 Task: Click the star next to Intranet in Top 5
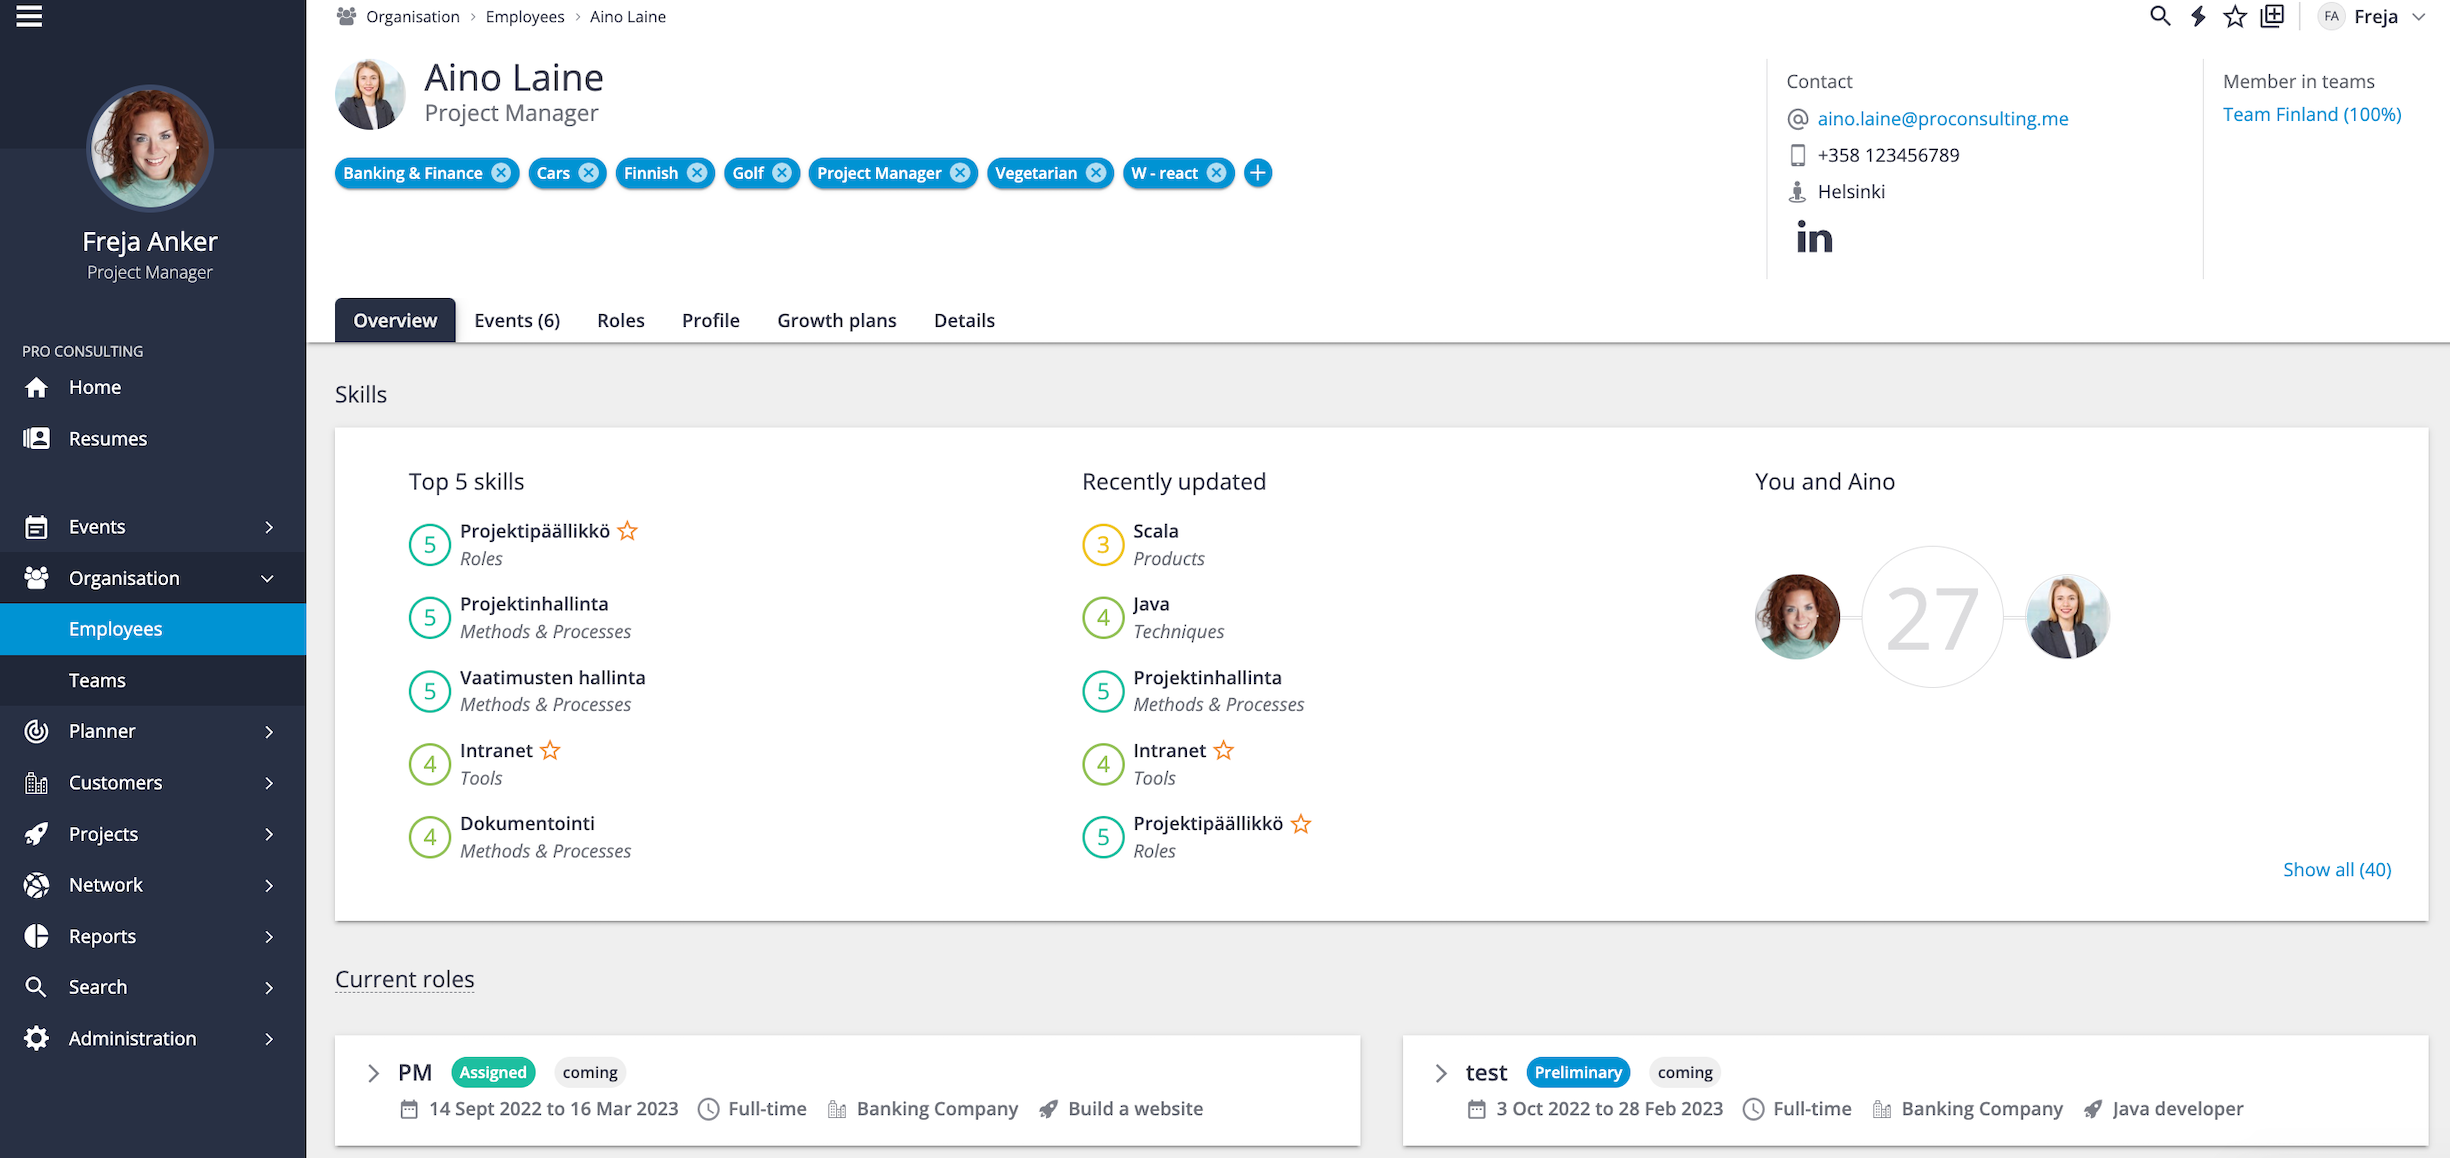click(550, 750)
